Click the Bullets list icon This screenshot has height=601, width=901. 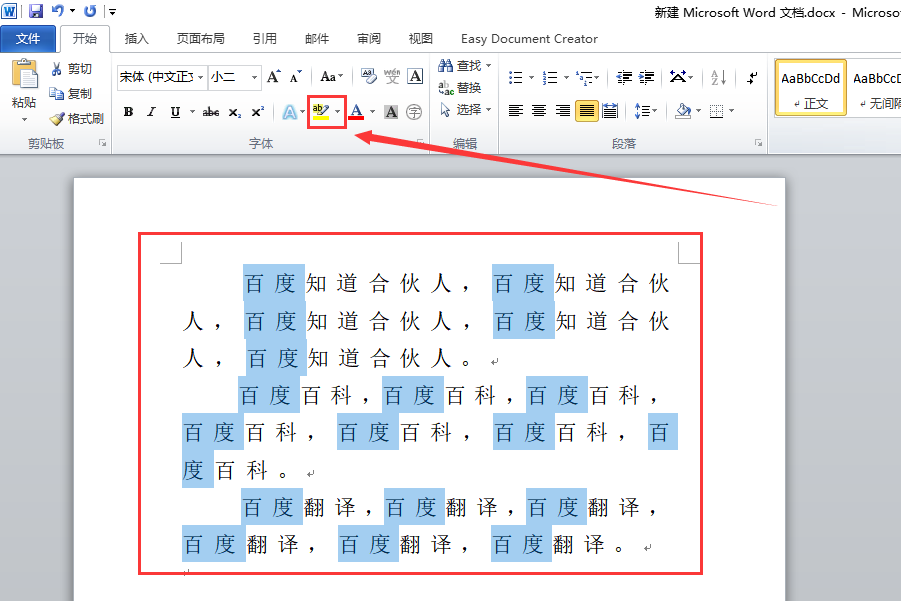coord(516,77)
